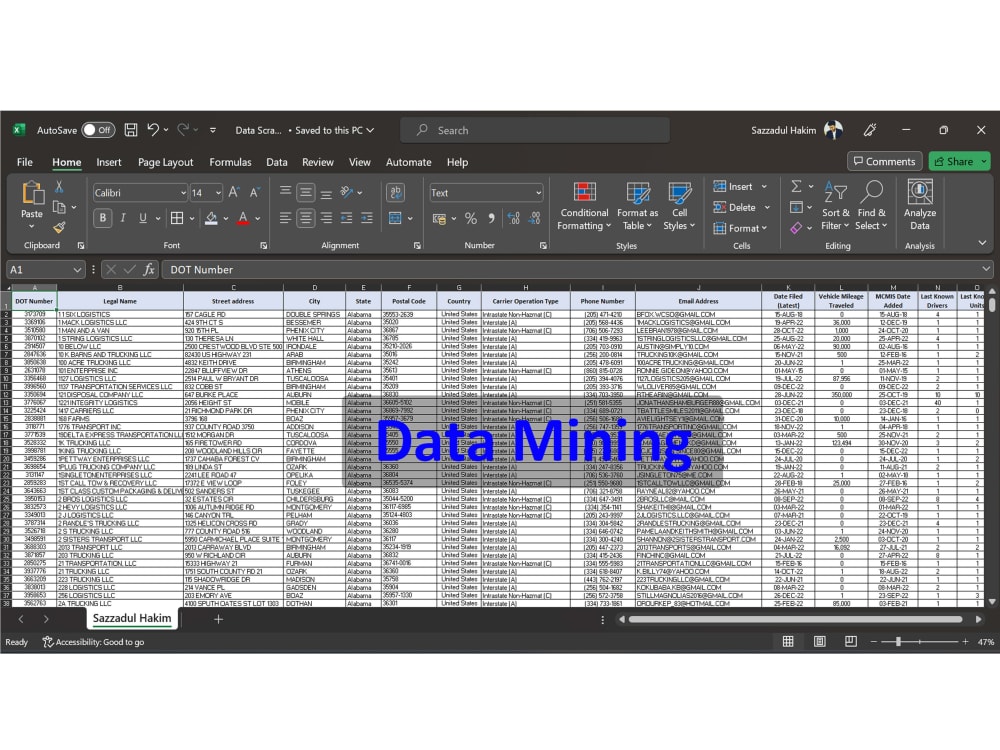
Task: Click the Bottom Align icon
Action: coord(326,193)
